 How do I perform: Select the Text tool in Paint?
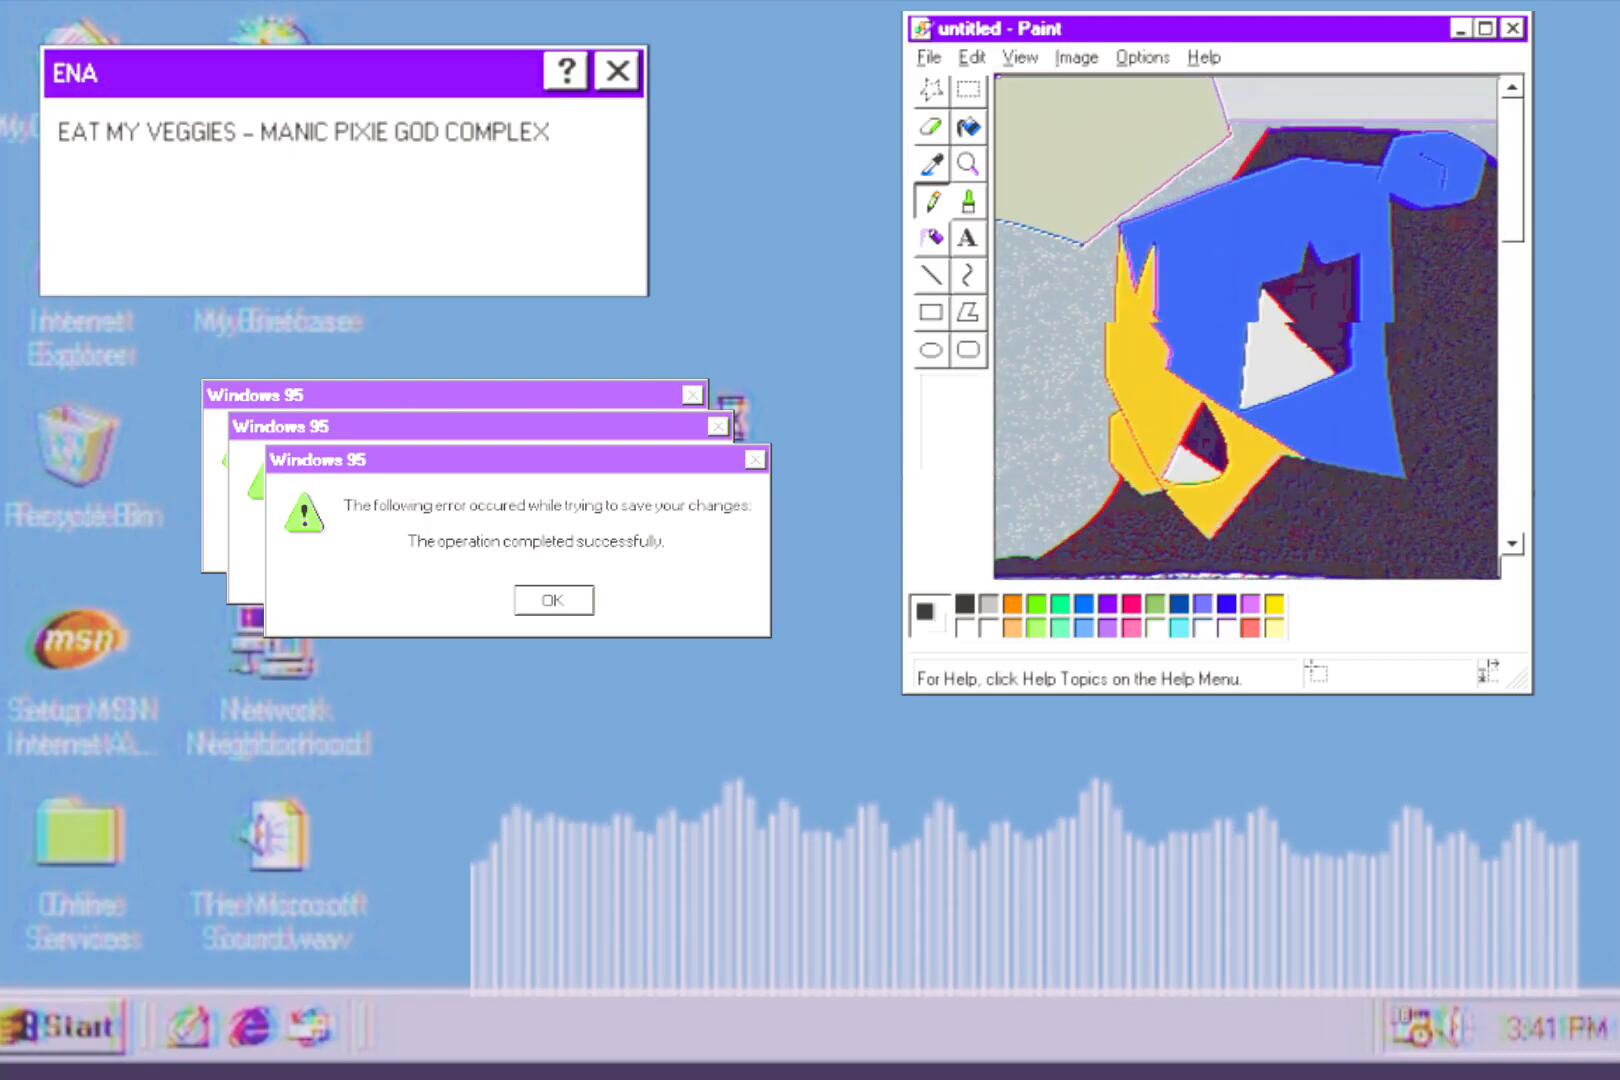[968, 238]
